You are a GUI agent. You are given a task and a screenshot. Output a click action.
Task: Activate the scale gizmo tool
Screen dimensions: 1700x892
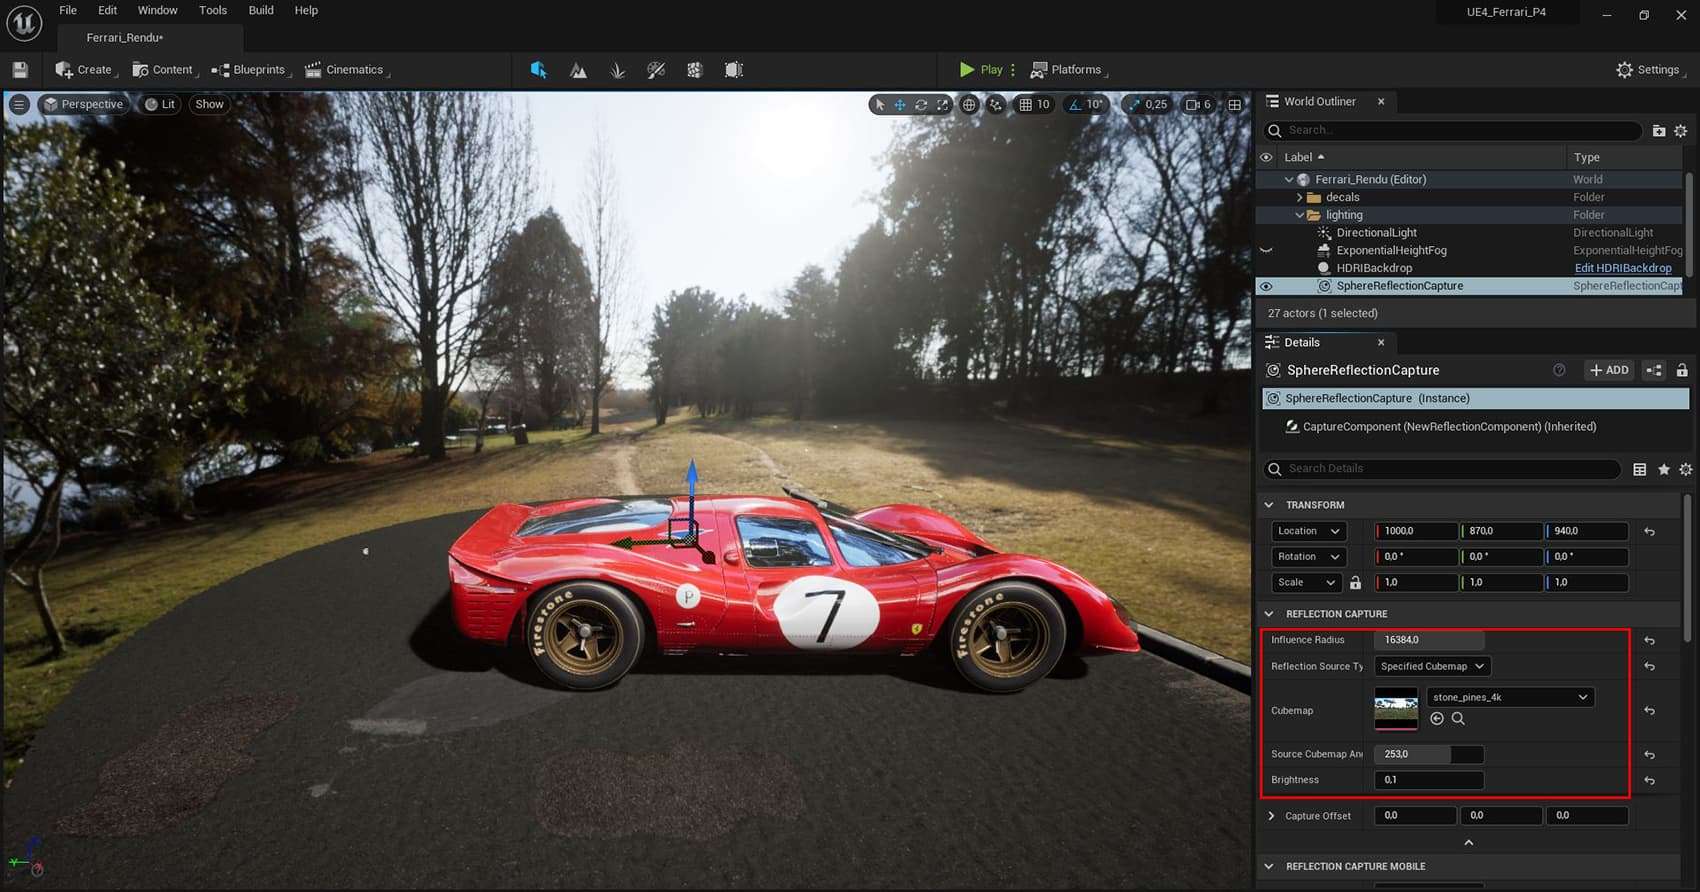pyautogui.click(x=942, y=104)
